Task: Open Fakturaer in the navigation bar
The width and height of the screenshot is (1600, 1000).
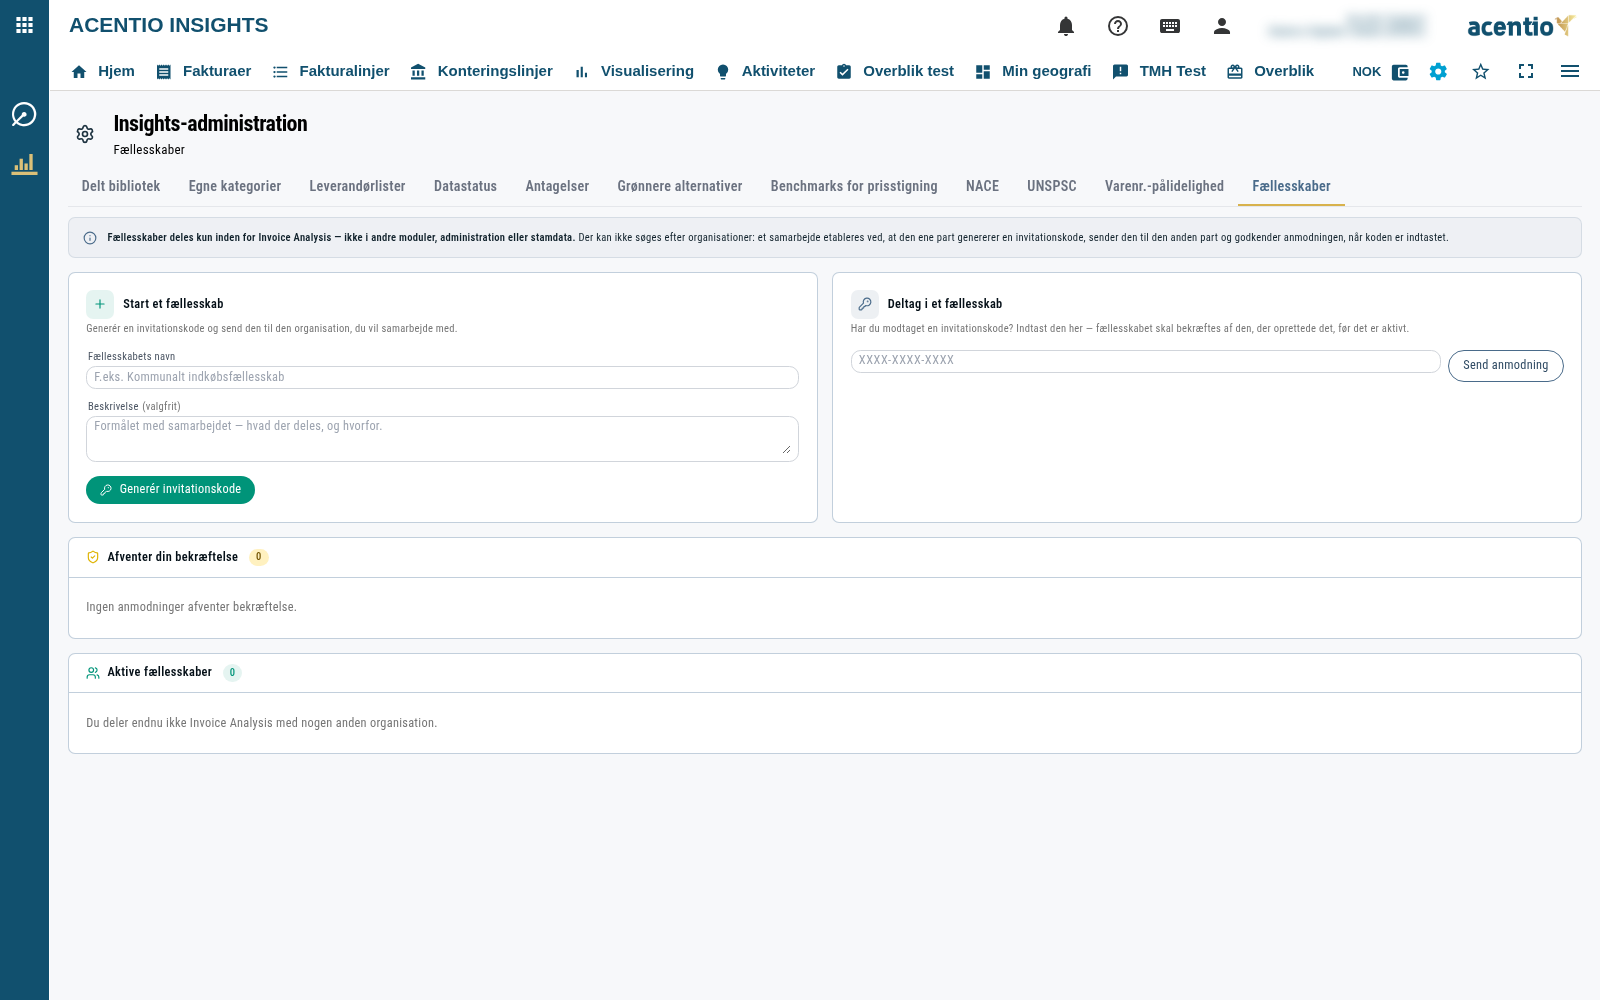Action: pyautogui.click(x=203, y=72)
